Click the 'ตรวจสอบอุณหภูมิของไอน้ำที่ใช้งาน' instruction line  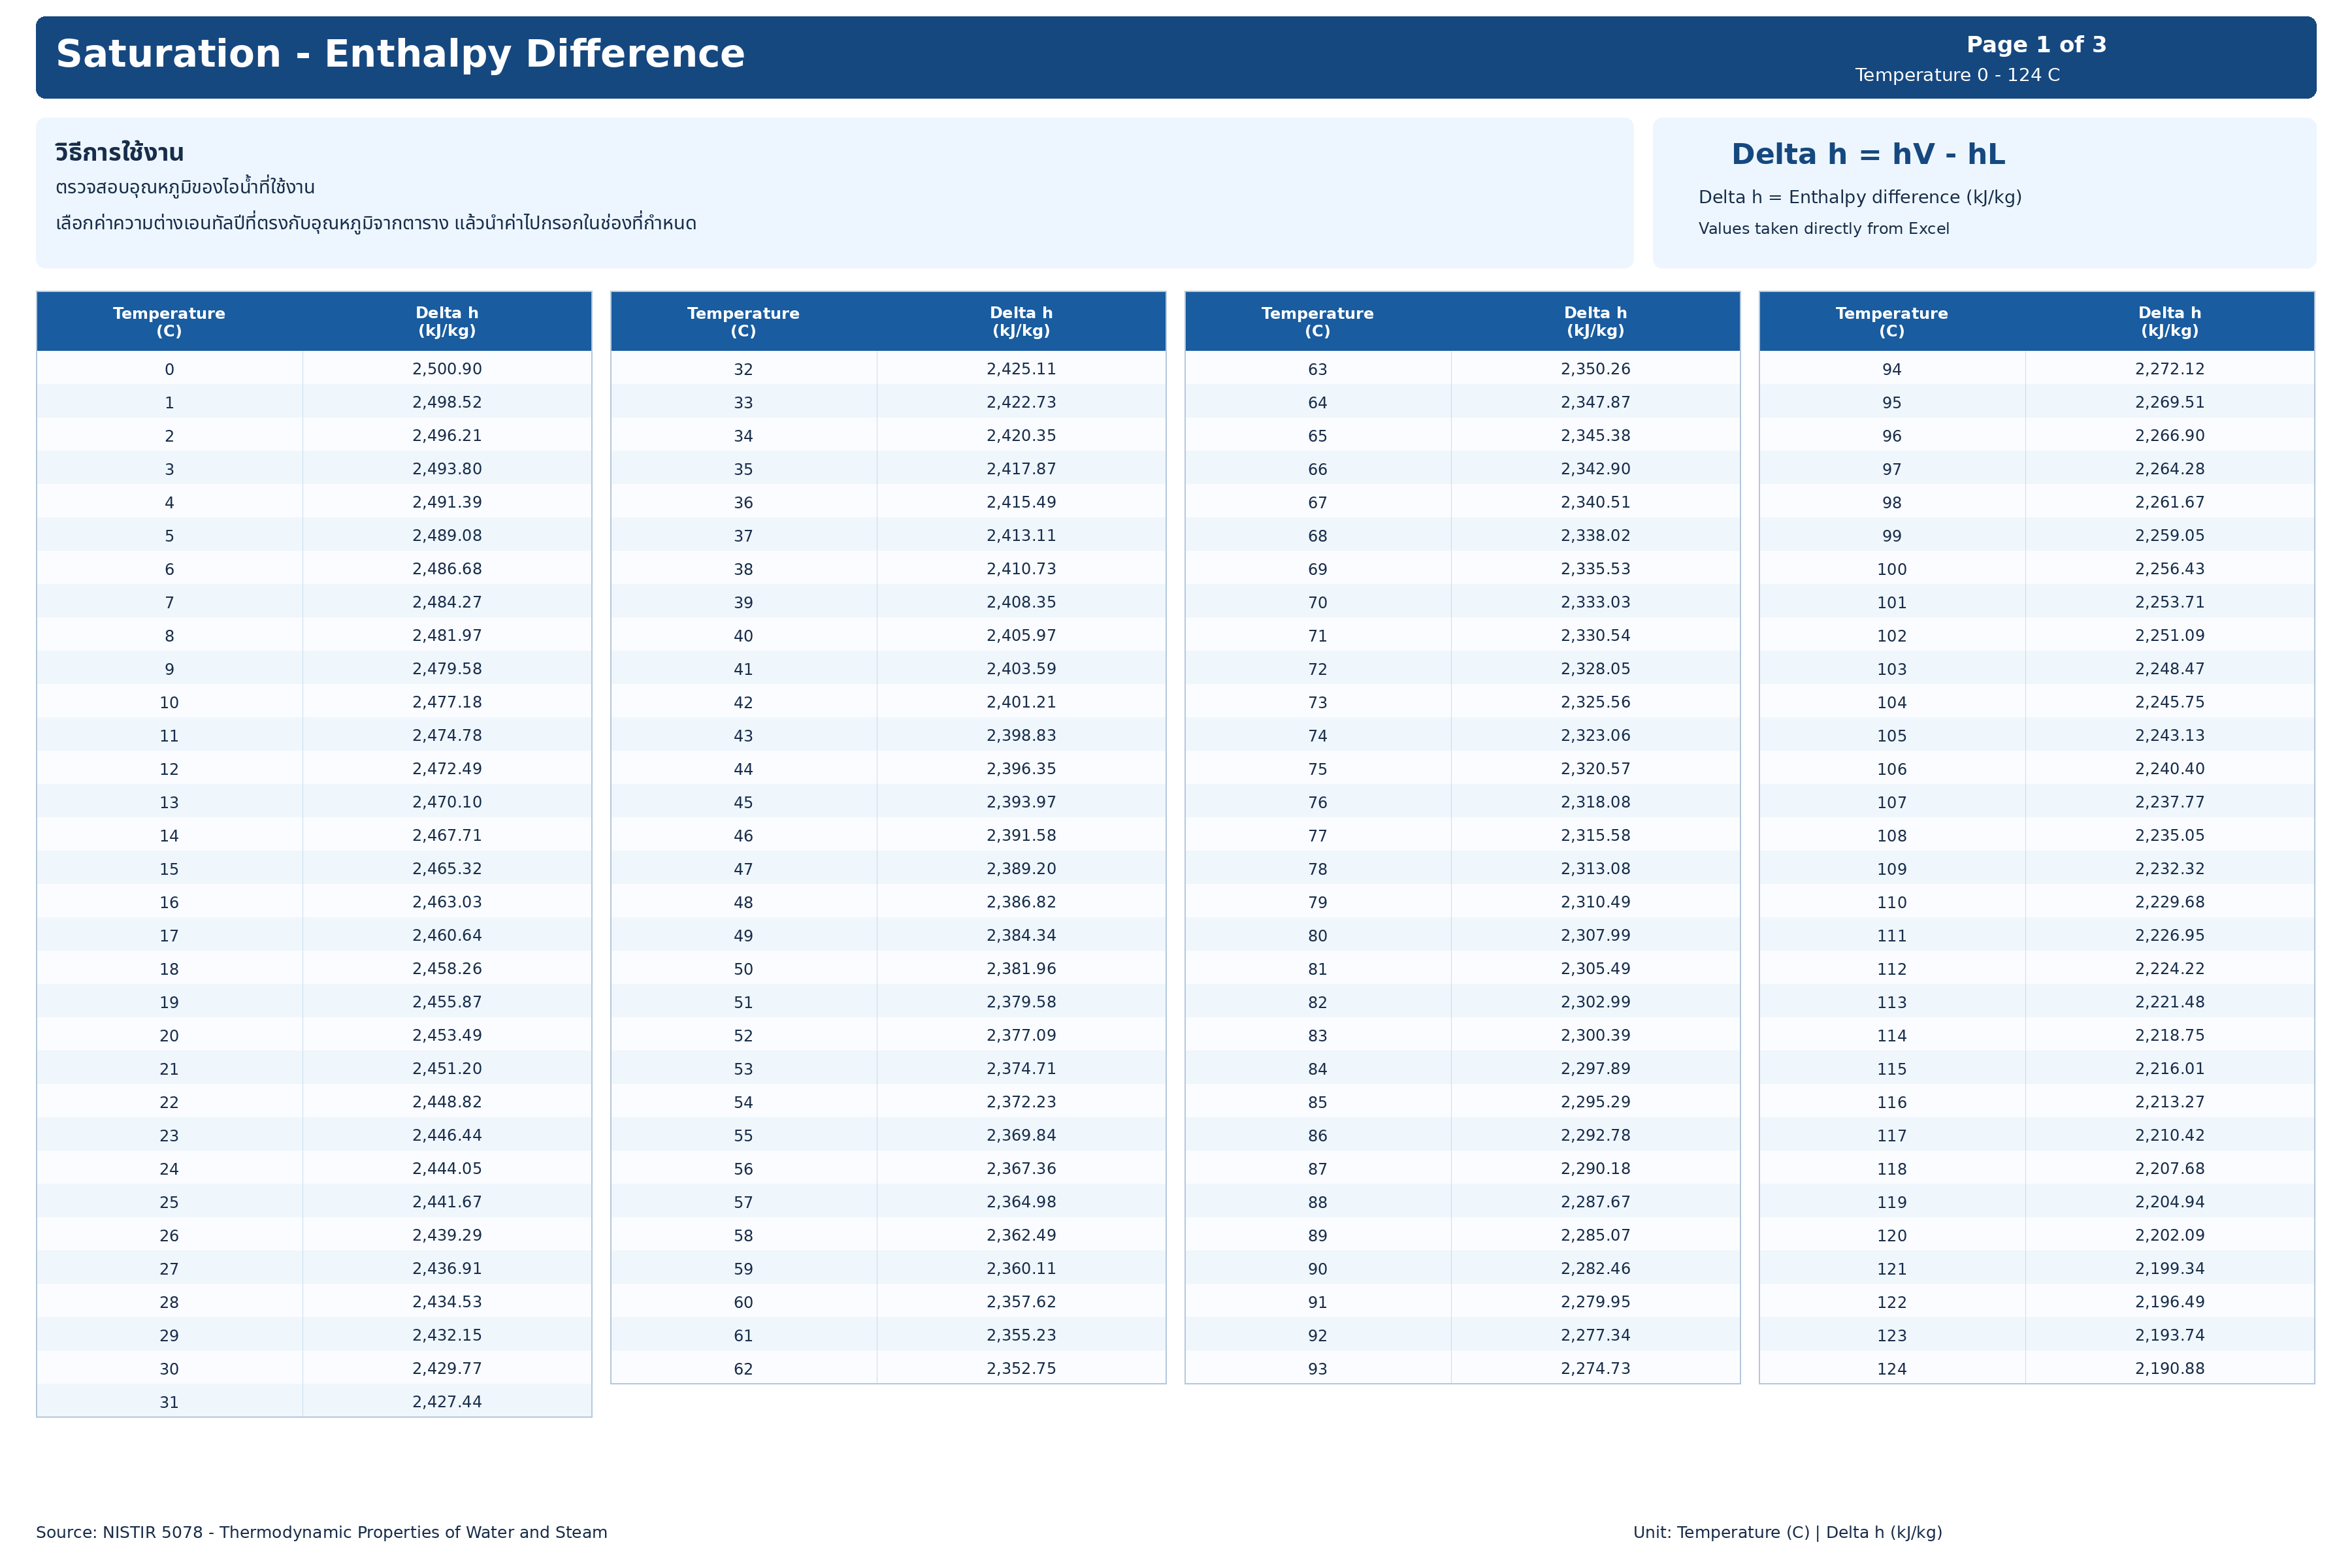185,187
